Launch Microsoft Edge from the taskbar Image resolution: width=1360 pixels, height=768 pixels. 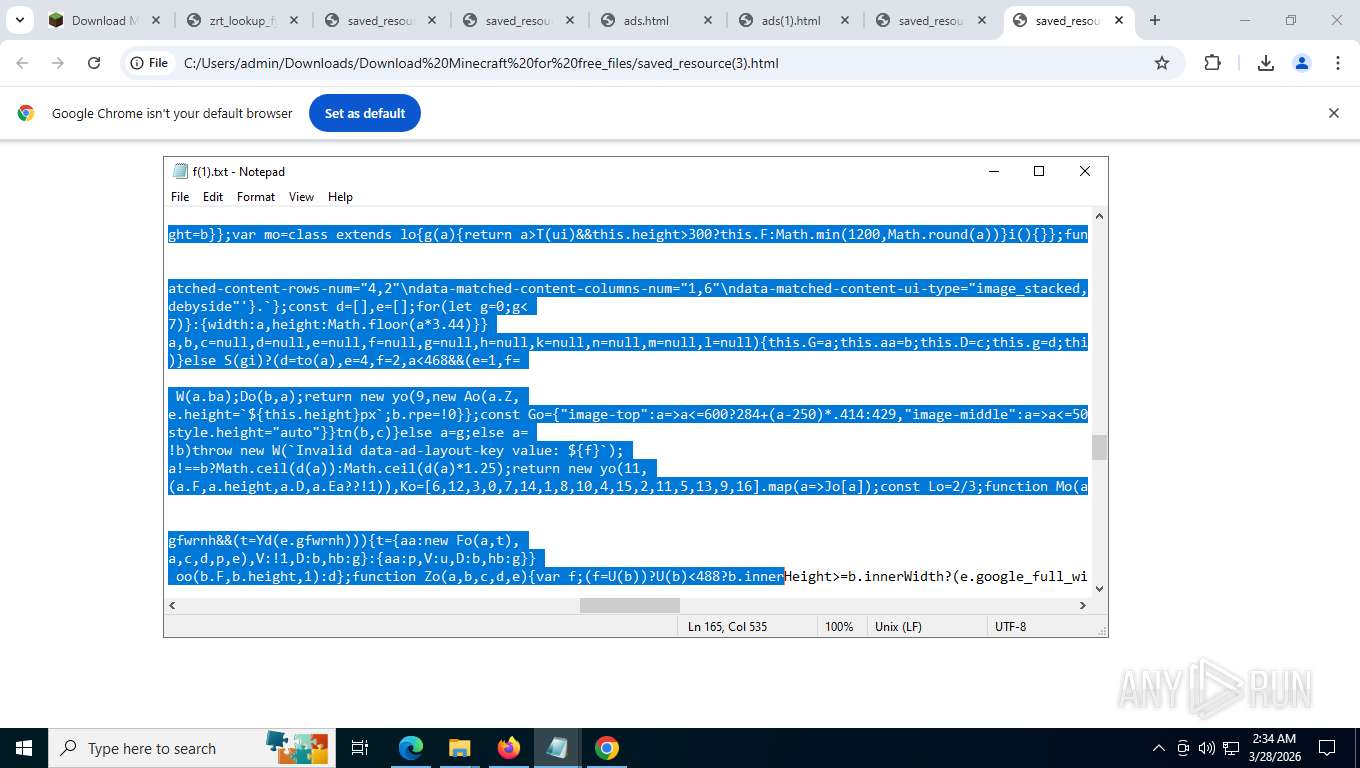(411, 748)
